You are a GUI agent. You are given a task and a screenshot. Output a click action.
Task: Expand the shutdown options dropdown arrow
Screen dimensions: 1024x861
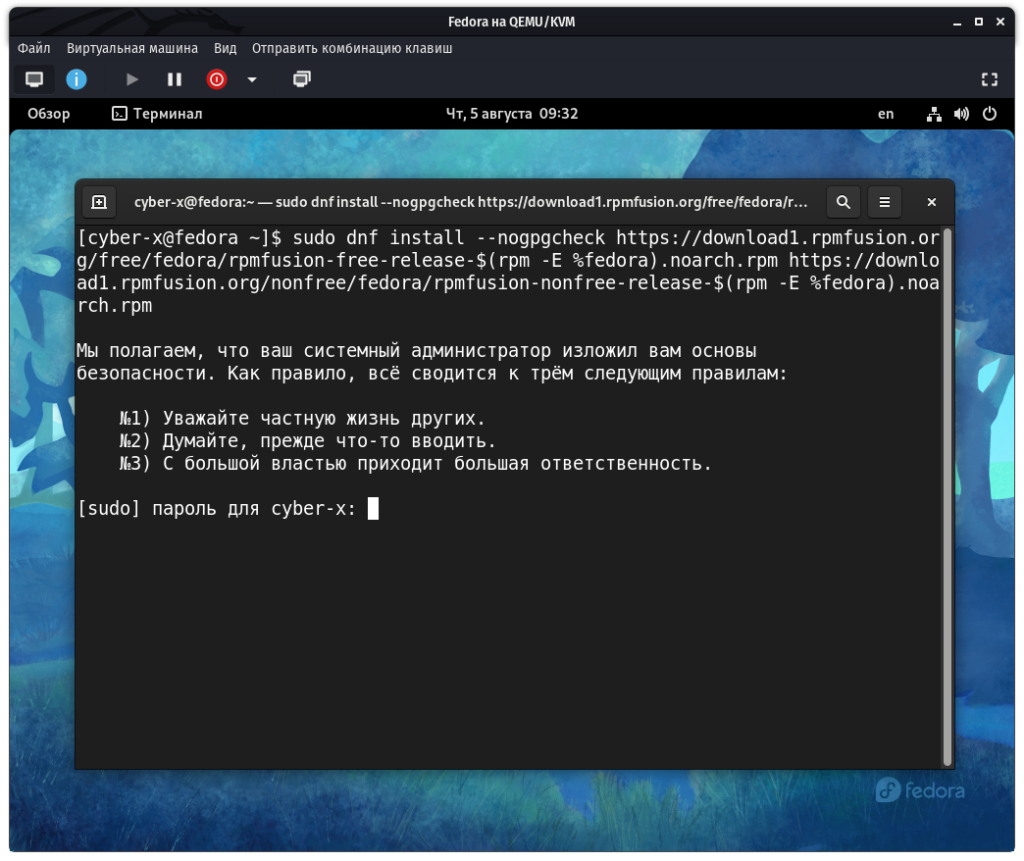pos(252,79)
